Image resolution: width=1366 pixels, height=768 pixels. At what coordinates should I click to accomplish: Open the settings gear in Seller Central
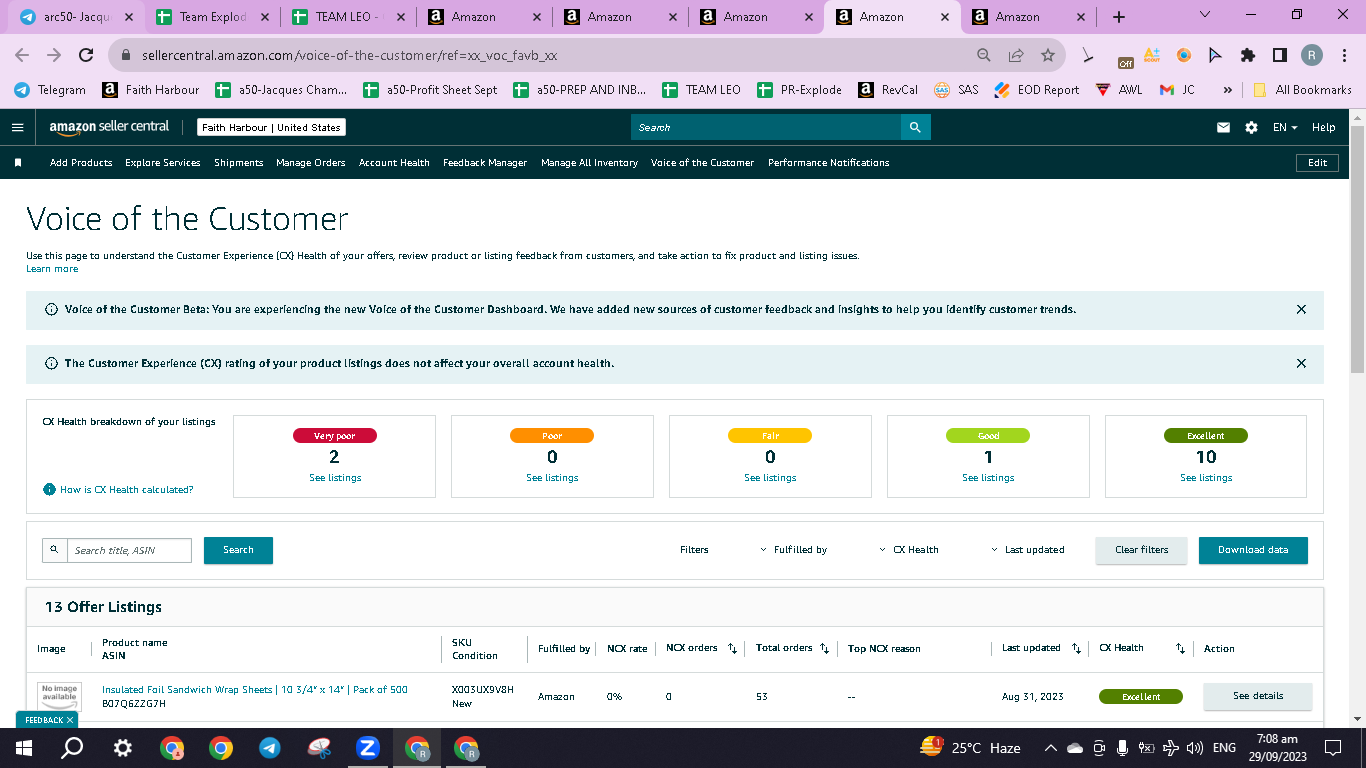[x=1251, y=127]
